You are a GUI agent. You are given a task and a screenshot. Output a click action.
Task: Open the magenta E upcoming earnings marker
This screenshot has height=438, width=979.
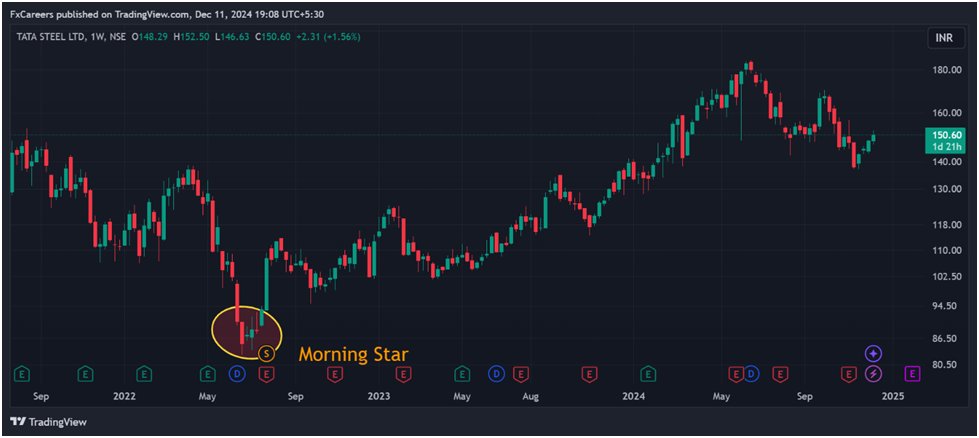click(x=912, y=374)
